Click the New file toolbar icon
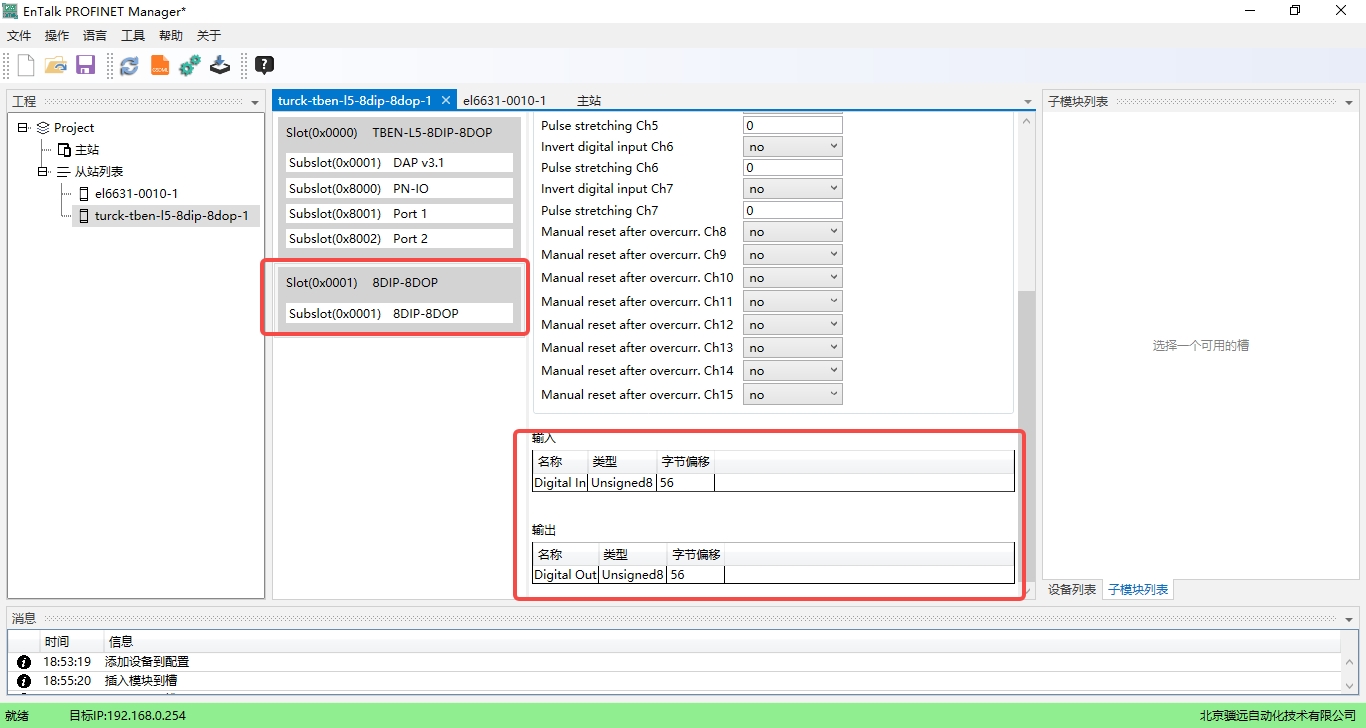1366x728 pixels. 26,66
